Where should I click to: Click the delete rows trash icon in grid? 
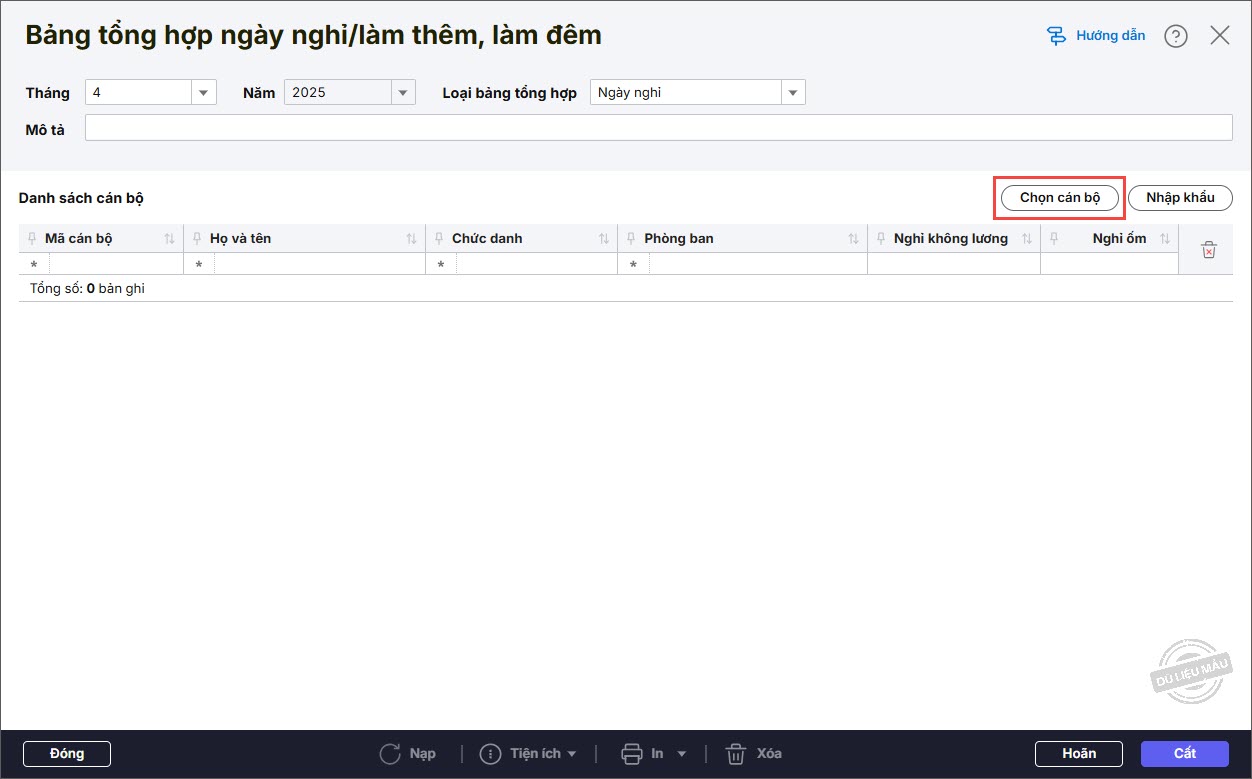click(x=1208, y=250)
